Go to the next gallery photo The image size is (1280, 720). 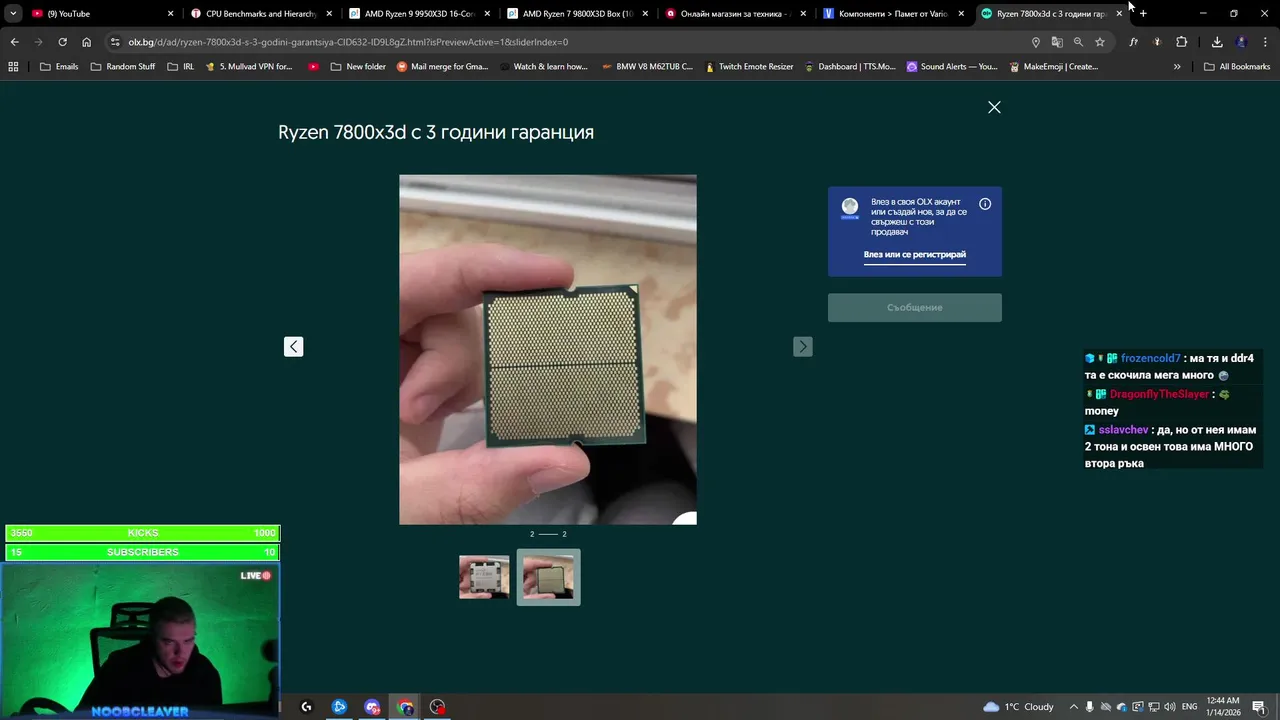803,346
